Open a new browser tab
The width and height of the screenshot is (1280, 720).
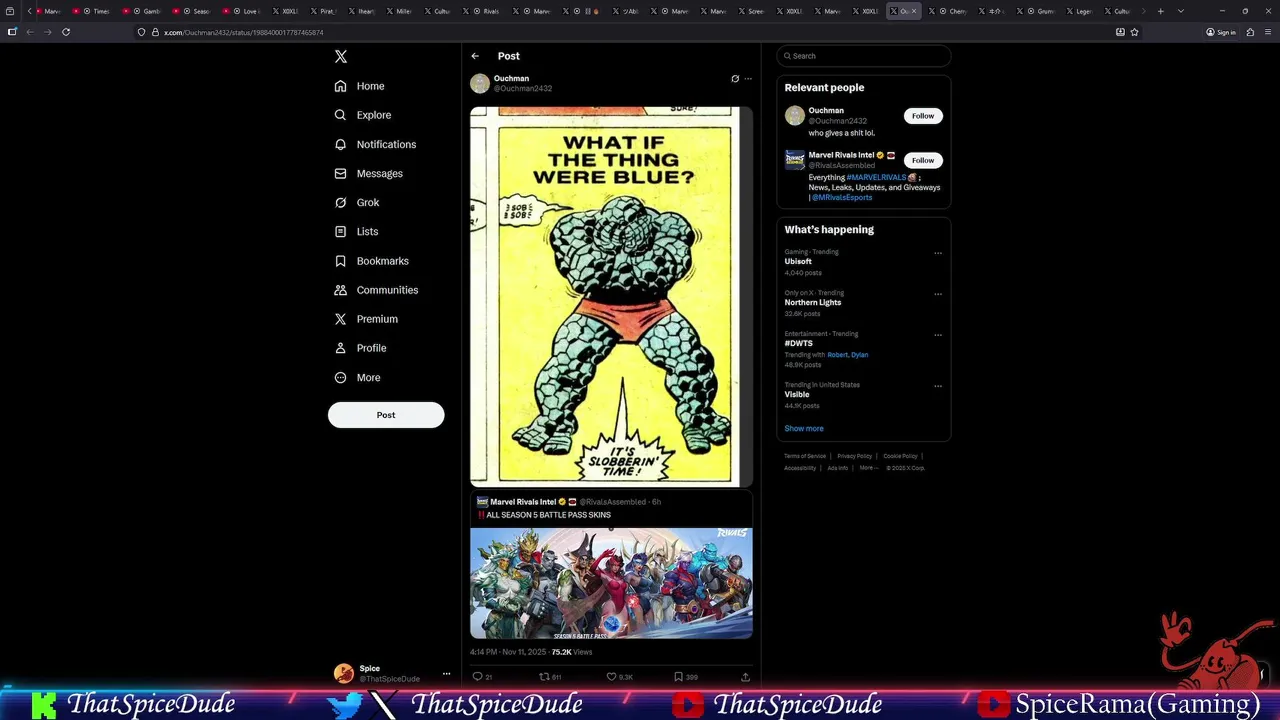click(x=1160, y=11)
